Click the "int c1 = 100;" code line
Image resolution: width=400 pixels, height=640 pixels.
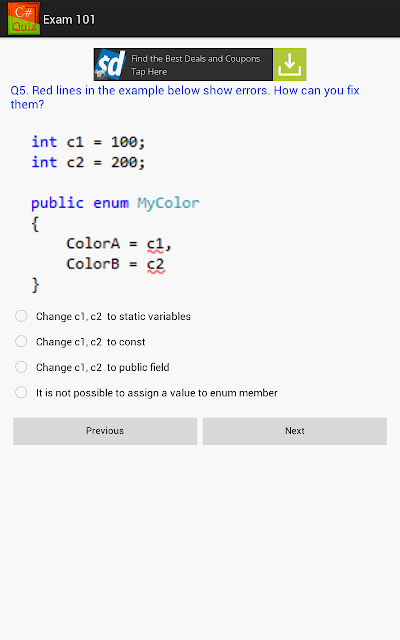click(88, 142)
